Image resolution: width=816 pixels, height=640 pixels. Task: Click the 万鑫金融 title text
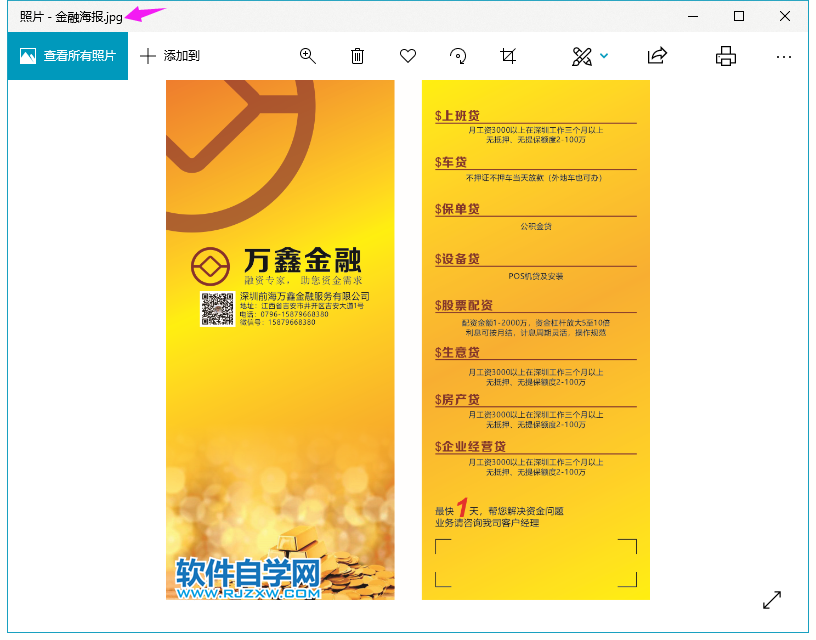click(303, 260)
